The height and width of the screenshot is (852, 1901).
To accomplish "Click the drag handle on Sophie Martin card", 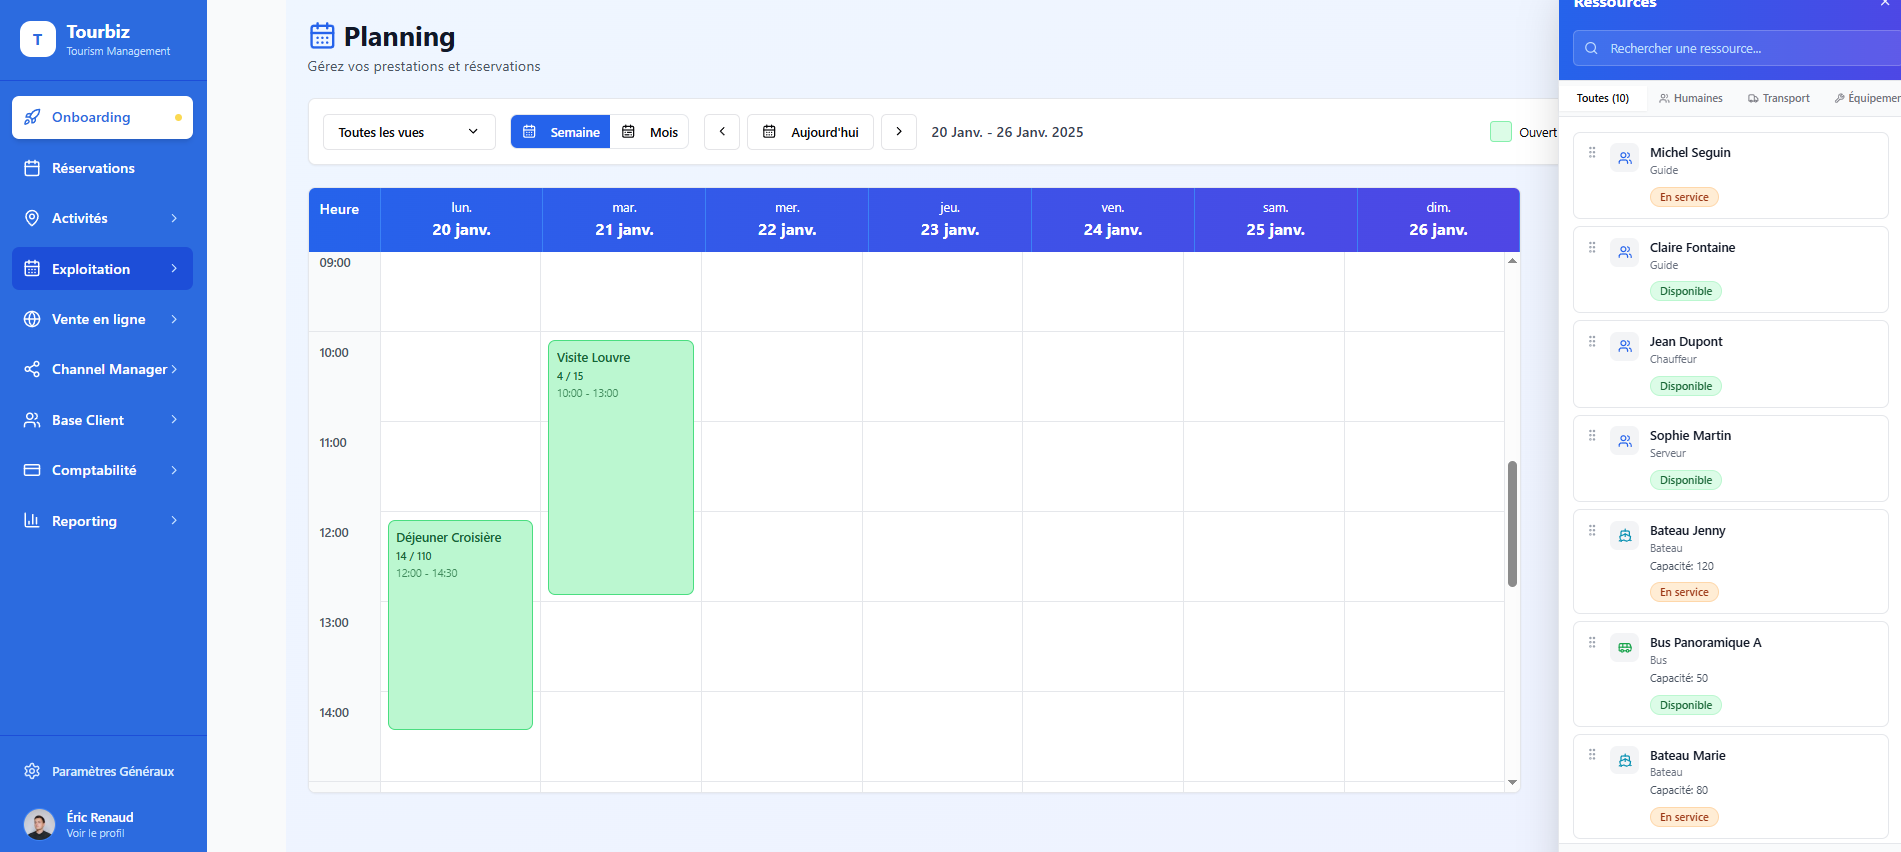I will coord(1592,435).
